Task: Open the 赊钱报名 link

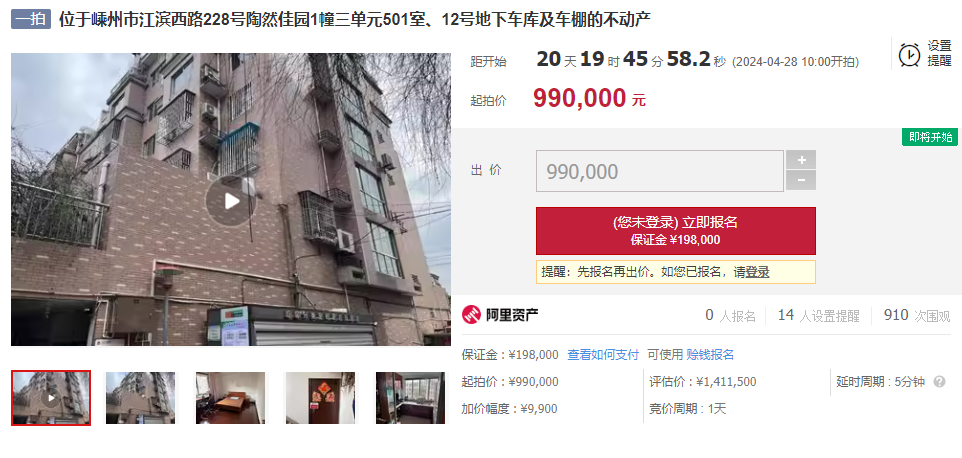Action: tap(710, 355)
